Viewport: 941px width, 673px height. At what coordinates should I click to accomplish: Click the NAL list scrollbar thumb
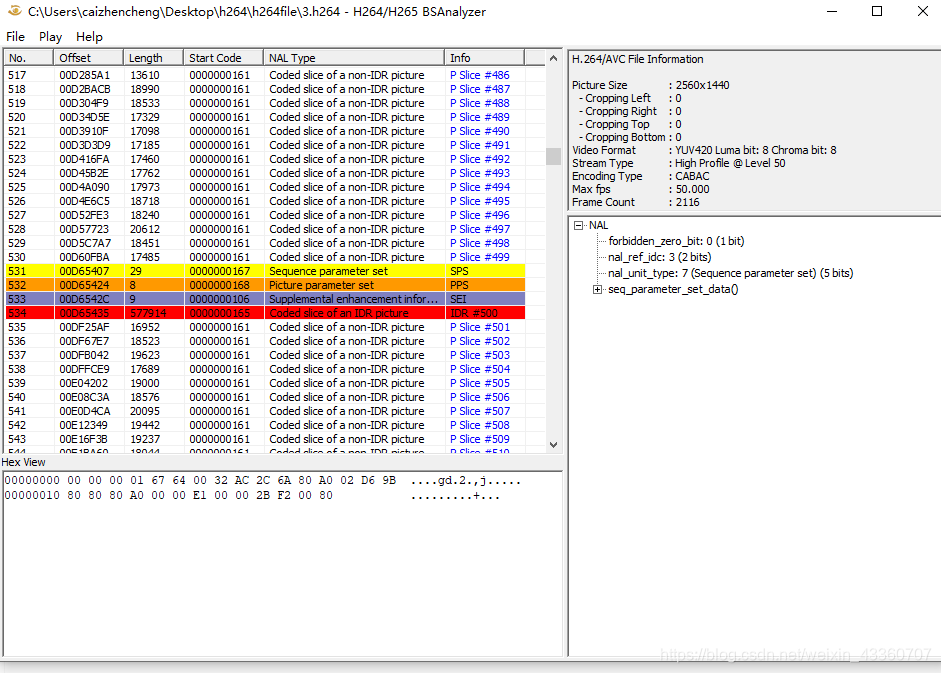coord(553,156)
